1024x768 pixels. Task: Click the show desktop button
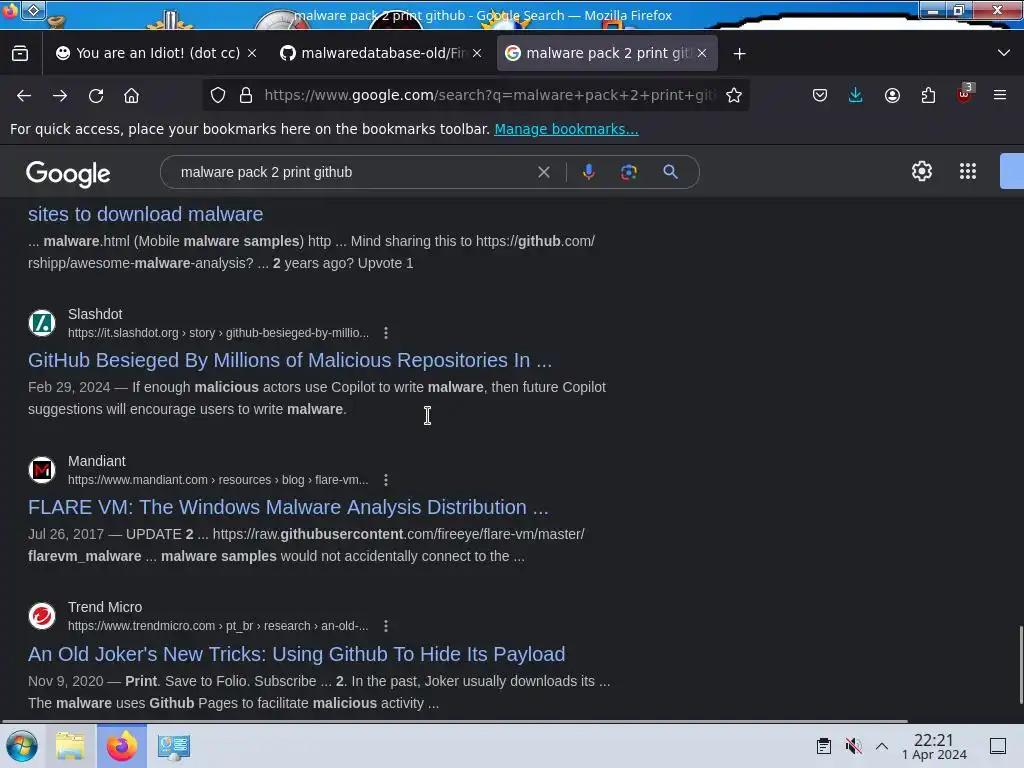(998, 746)
